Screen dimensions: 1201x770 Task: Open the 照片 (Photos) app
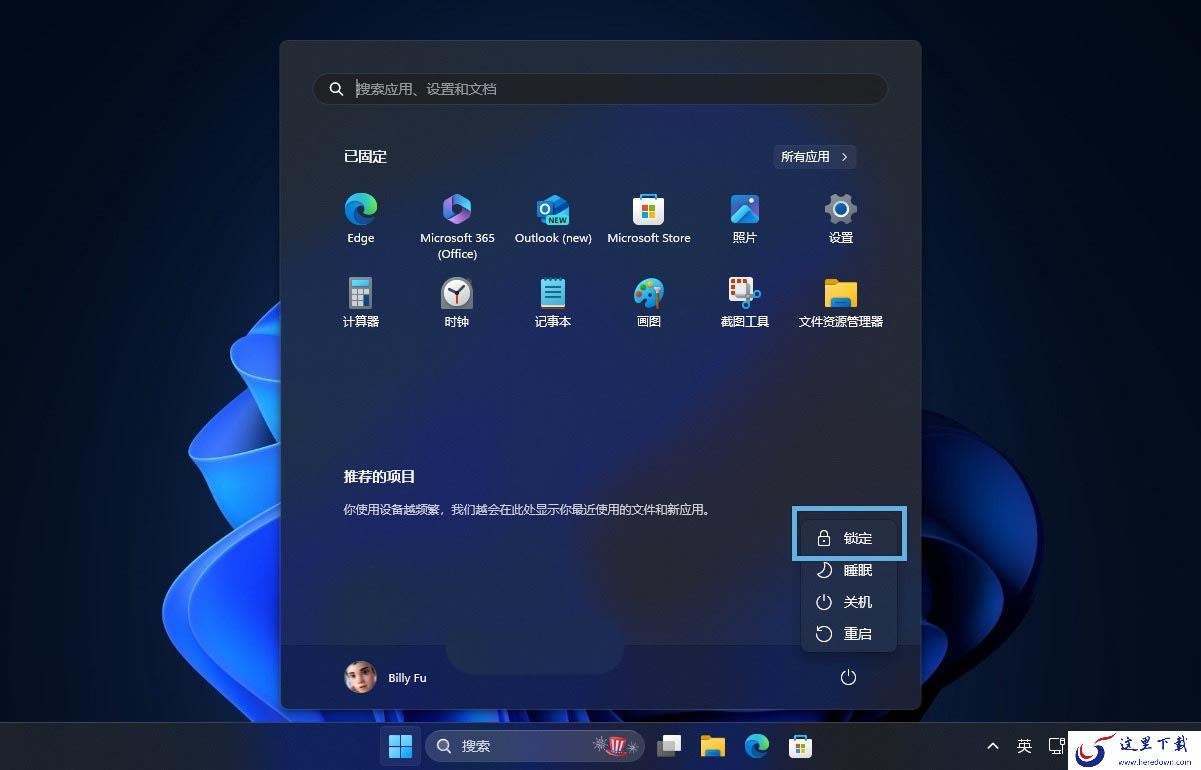[745, 219]
